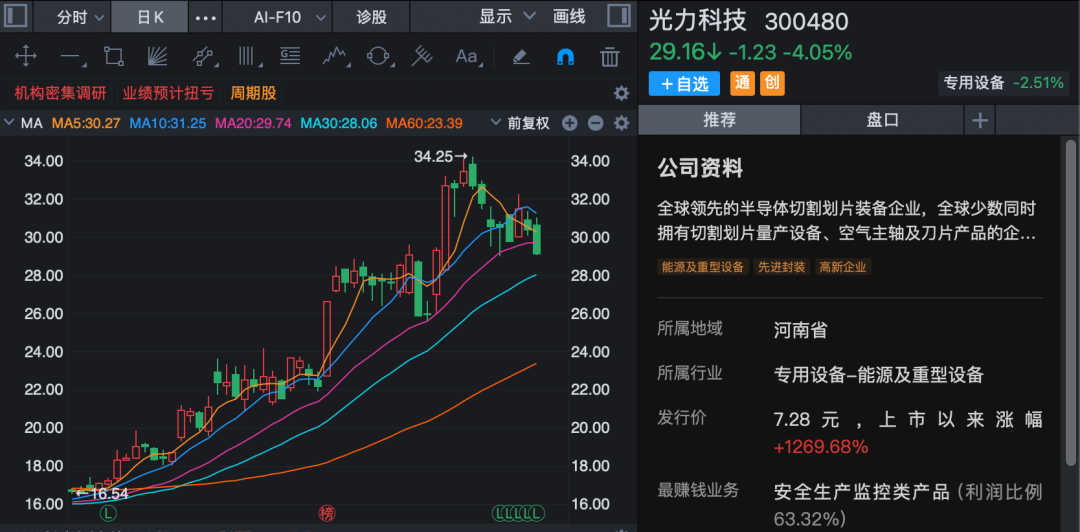
Task: Choose the fan lines drawing tool
Action: point(158,56)
